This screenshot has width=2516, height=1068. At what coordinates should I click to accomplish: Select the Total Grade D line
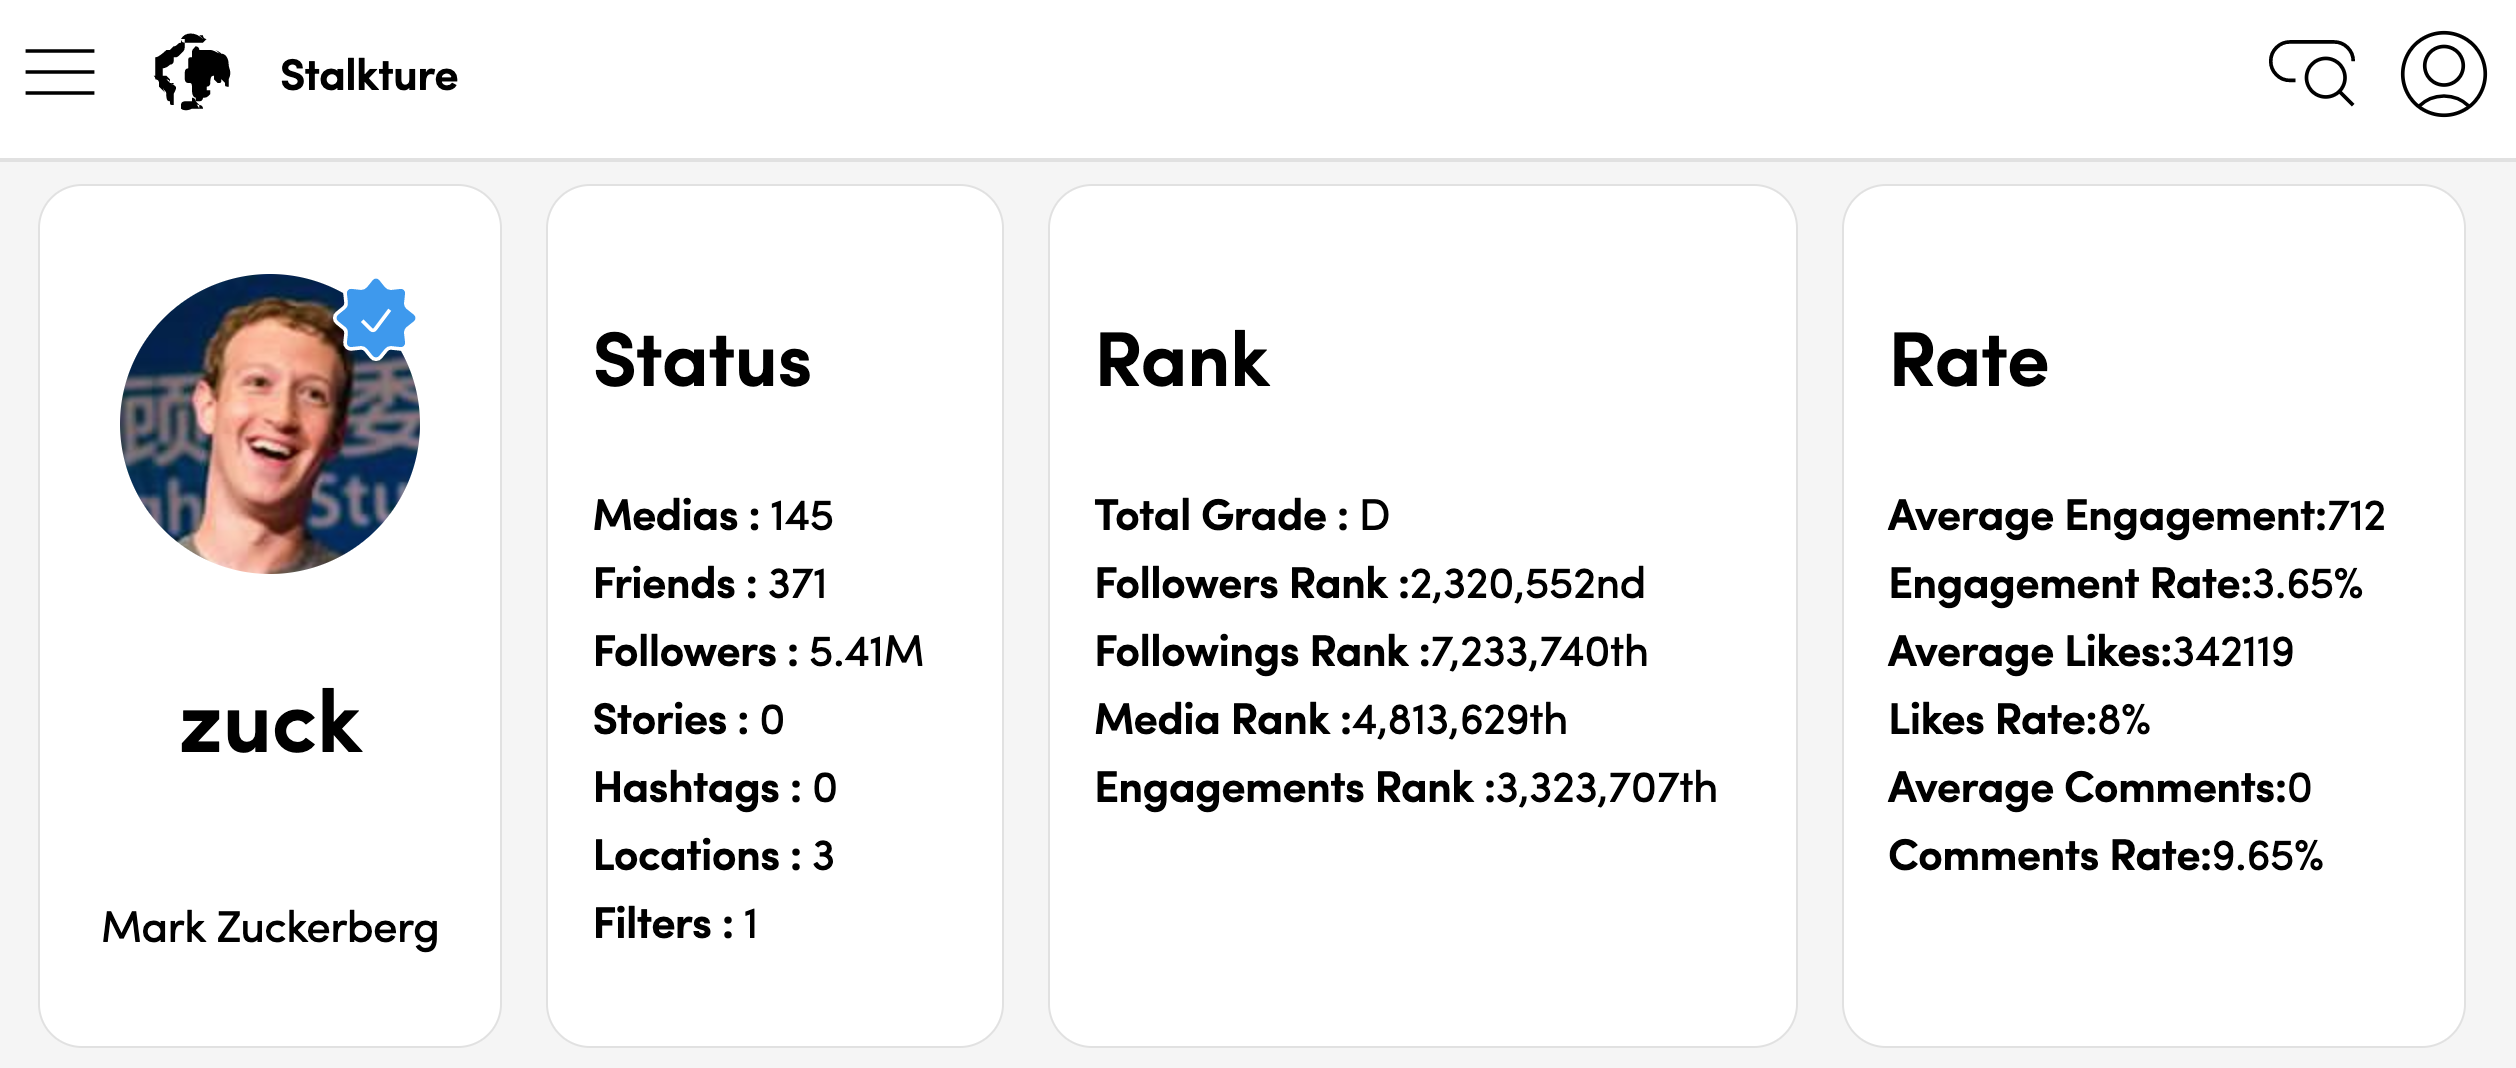coord(1242,516)
